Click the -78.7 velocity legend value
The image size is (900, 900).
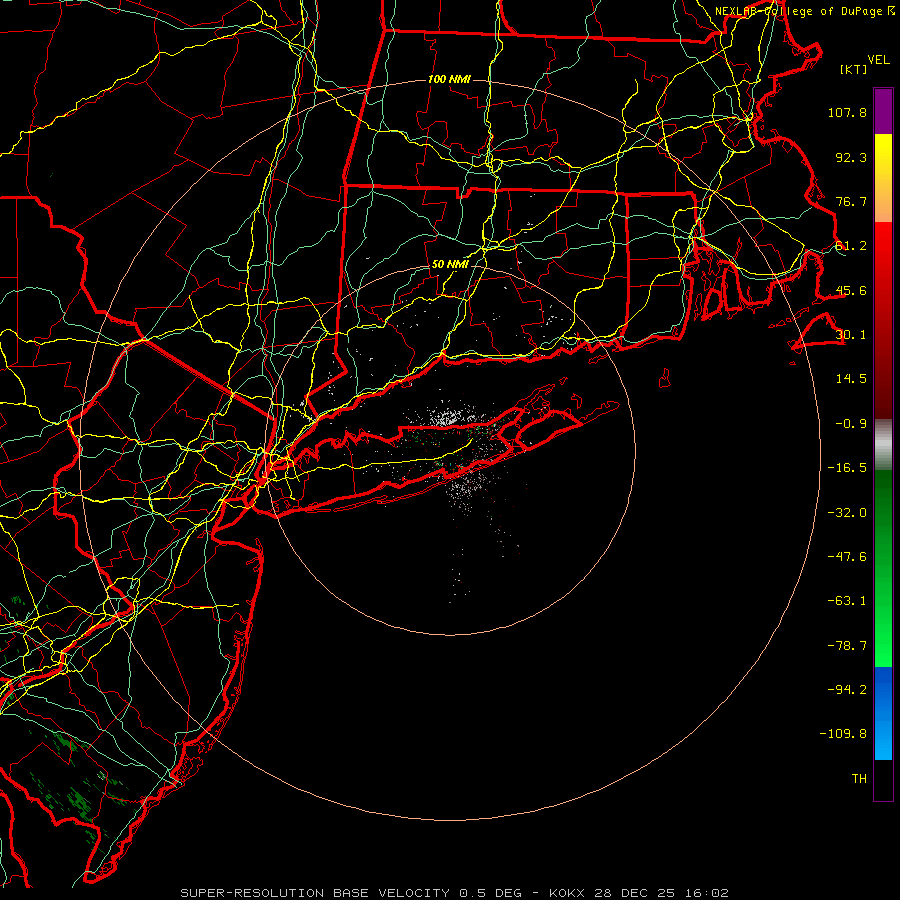pos(847,646)
